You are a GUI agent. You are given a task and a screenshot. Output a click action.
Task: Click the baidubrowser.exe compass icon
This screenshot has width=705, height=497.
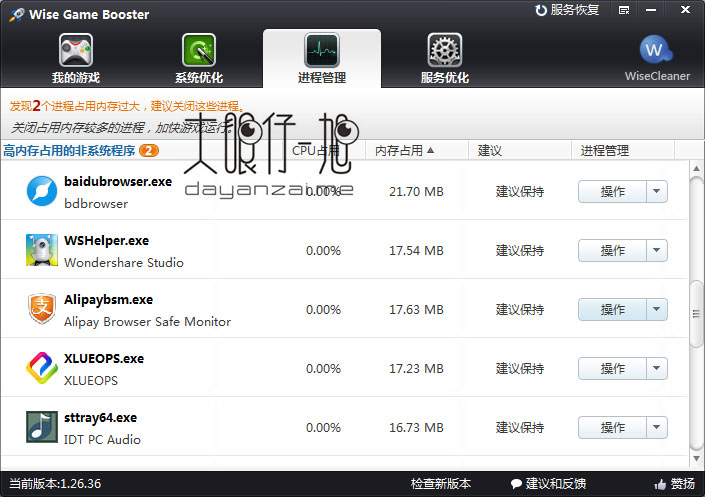coord(42,191)
